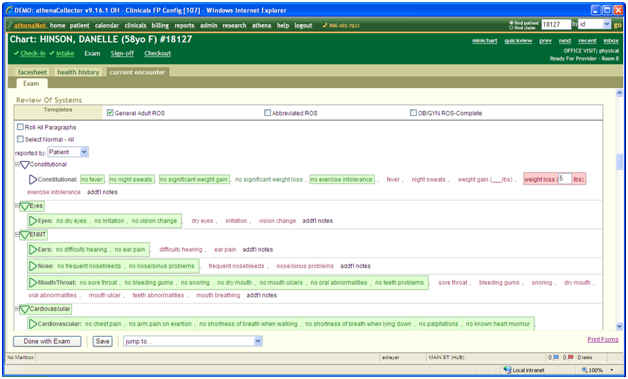The image size is (628, 379).
Task: Open the zoom 100% dropdown arrow
Action: 612,370
